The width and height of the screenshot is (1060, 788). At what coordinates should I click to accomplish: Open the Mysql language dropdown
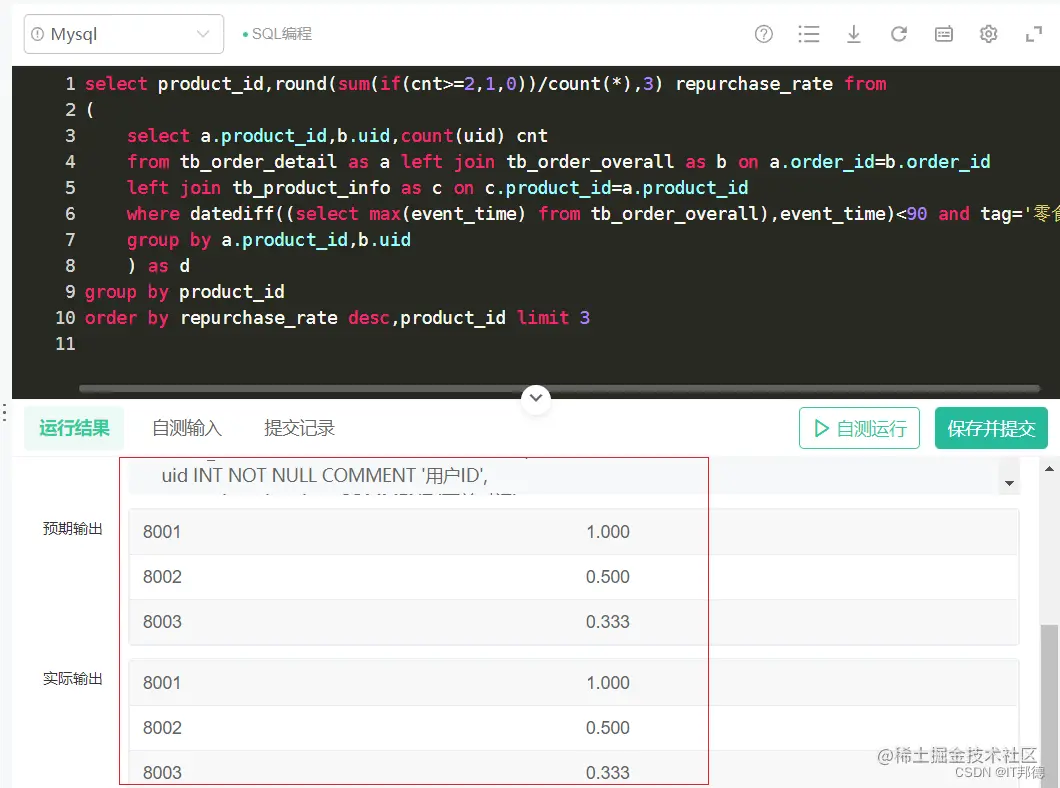124,34
